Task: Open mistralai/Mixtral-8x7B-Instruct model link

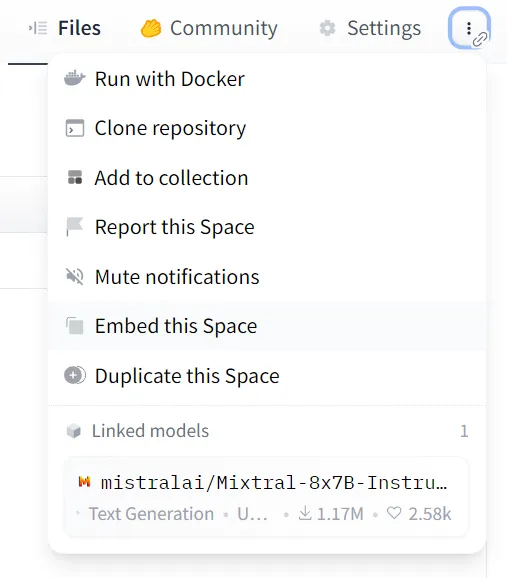Action: (x=266, y=497)
